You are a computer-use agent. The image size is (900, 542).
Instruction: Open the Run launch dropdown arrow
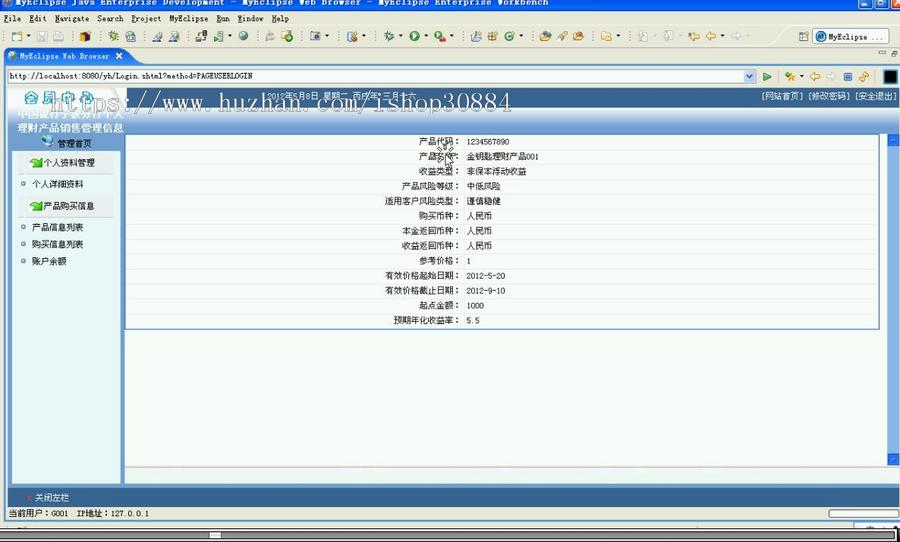426,36
